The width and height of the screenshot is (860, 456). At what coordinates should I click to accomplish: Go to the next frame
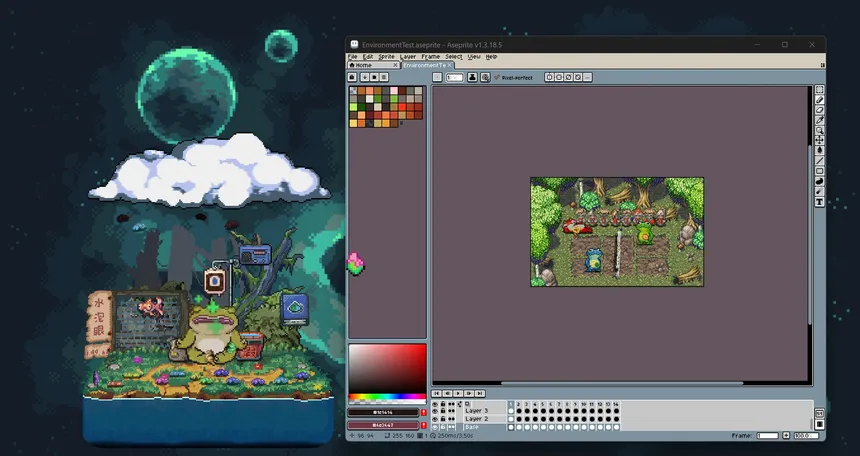[x=469, y=393]
